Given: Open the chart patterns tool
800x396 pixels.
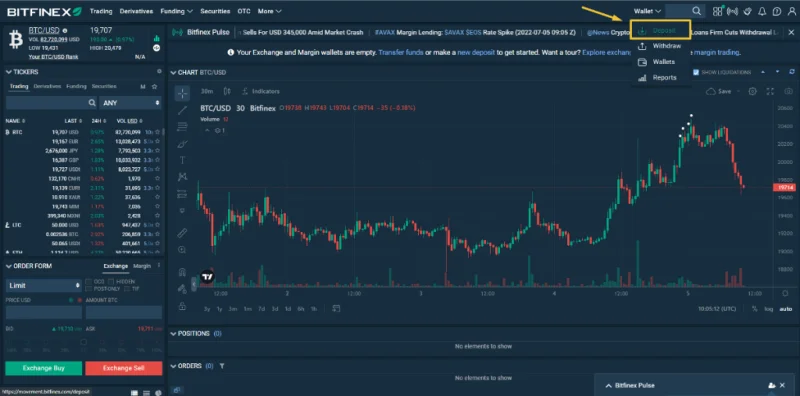Looking at the screenshot, I should tap(183, 177).
